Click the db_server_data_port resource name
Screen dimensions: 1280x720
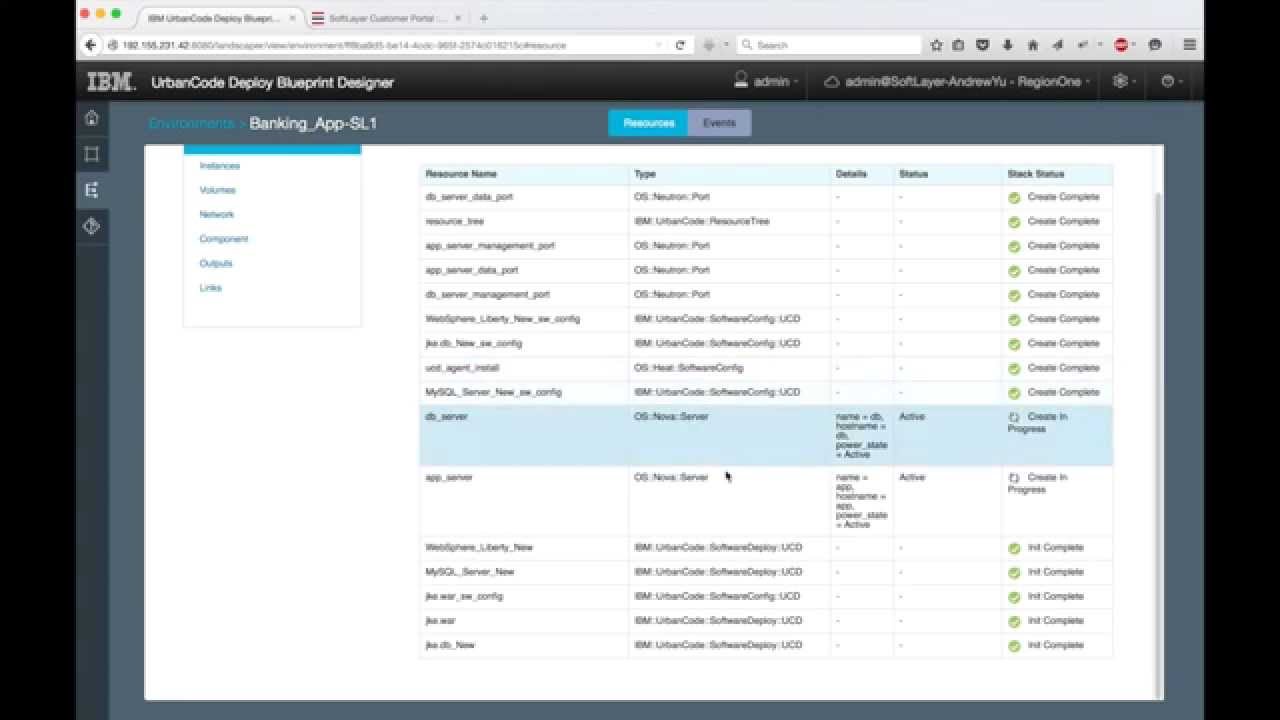tap(469, 197)
